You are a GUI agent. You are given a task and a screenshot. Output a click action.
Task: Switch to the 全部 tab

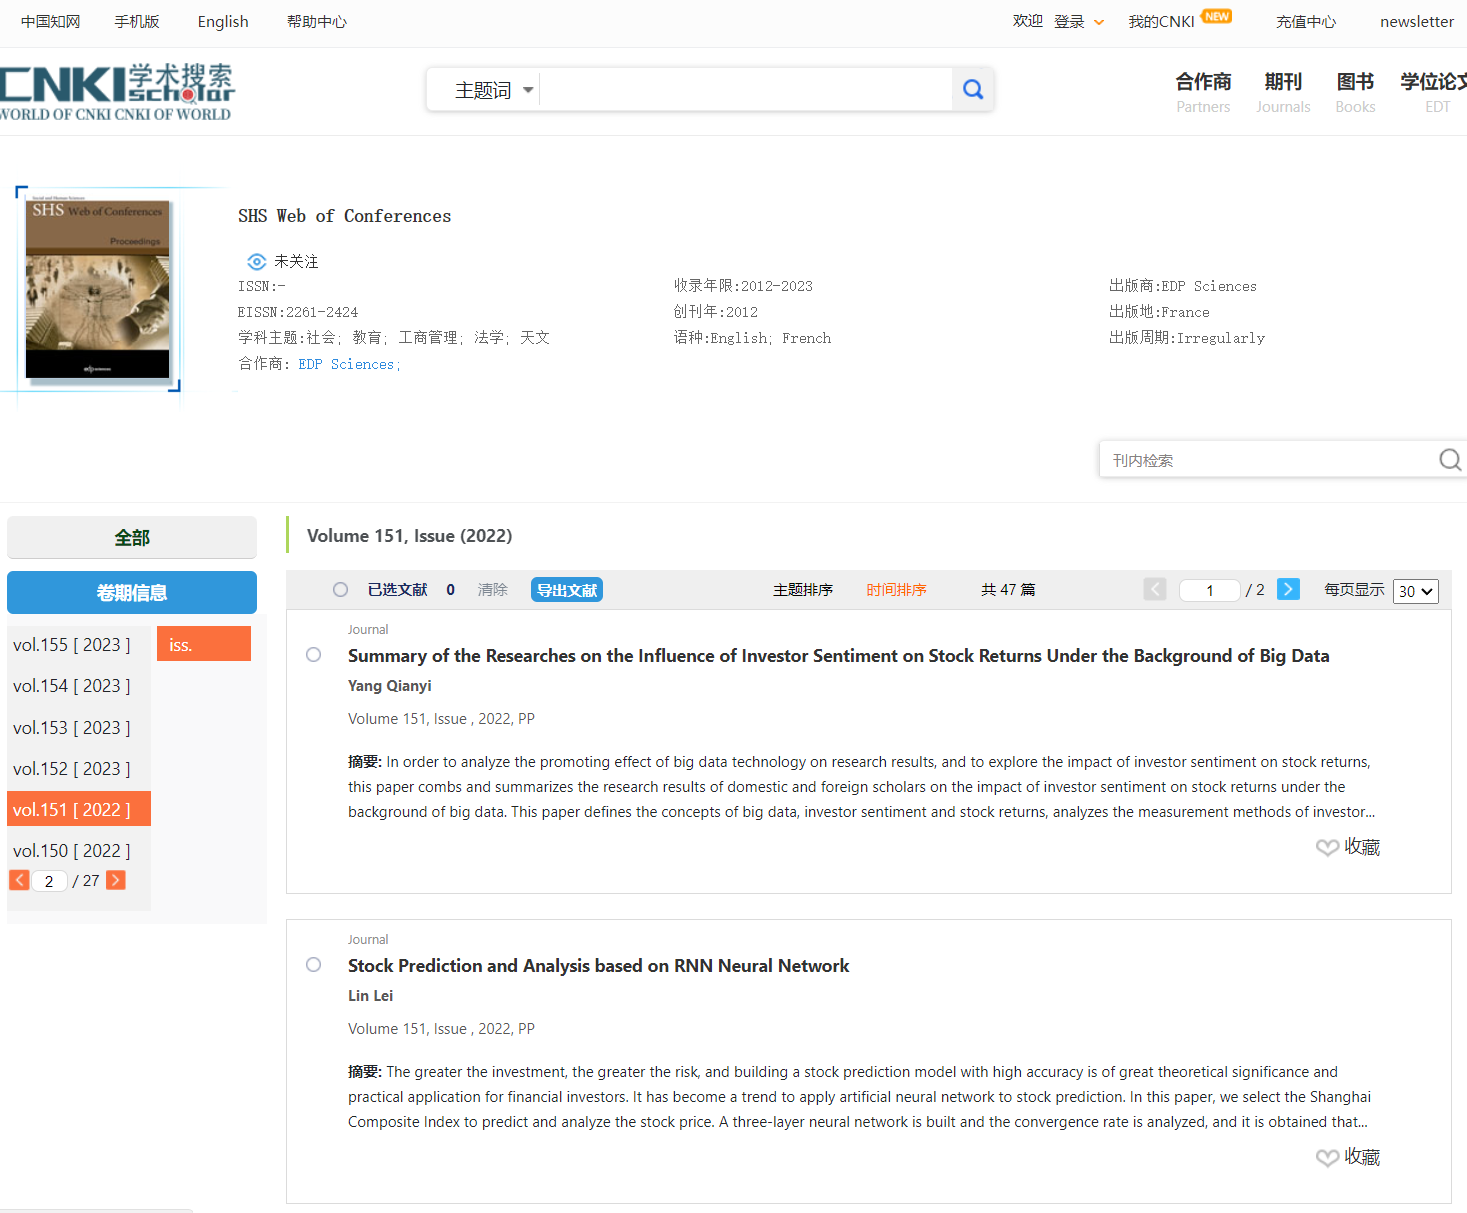pyautogui.click(x=132, y=538)
